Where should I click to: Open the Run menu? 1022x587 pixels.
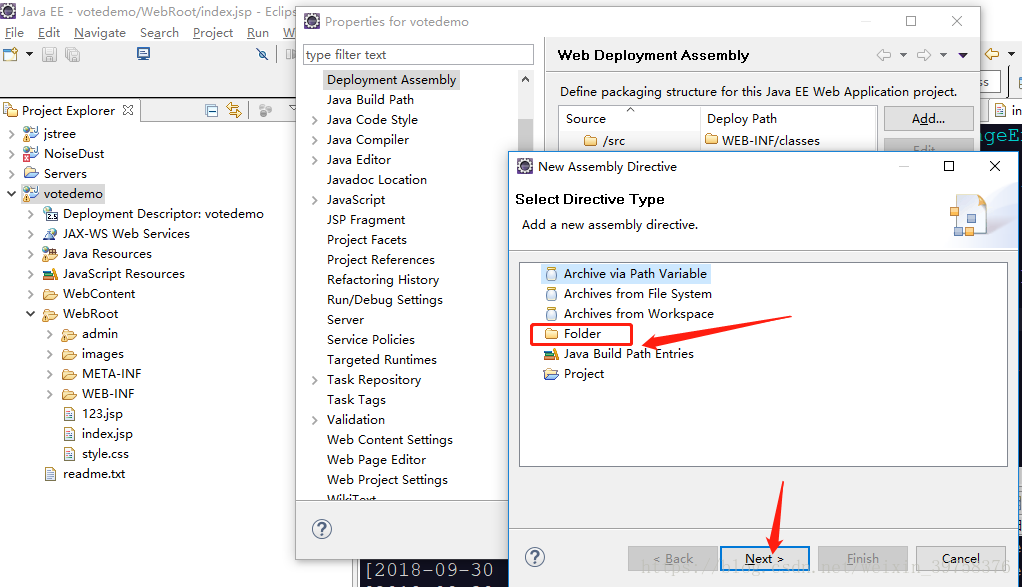tap(257, 33)
